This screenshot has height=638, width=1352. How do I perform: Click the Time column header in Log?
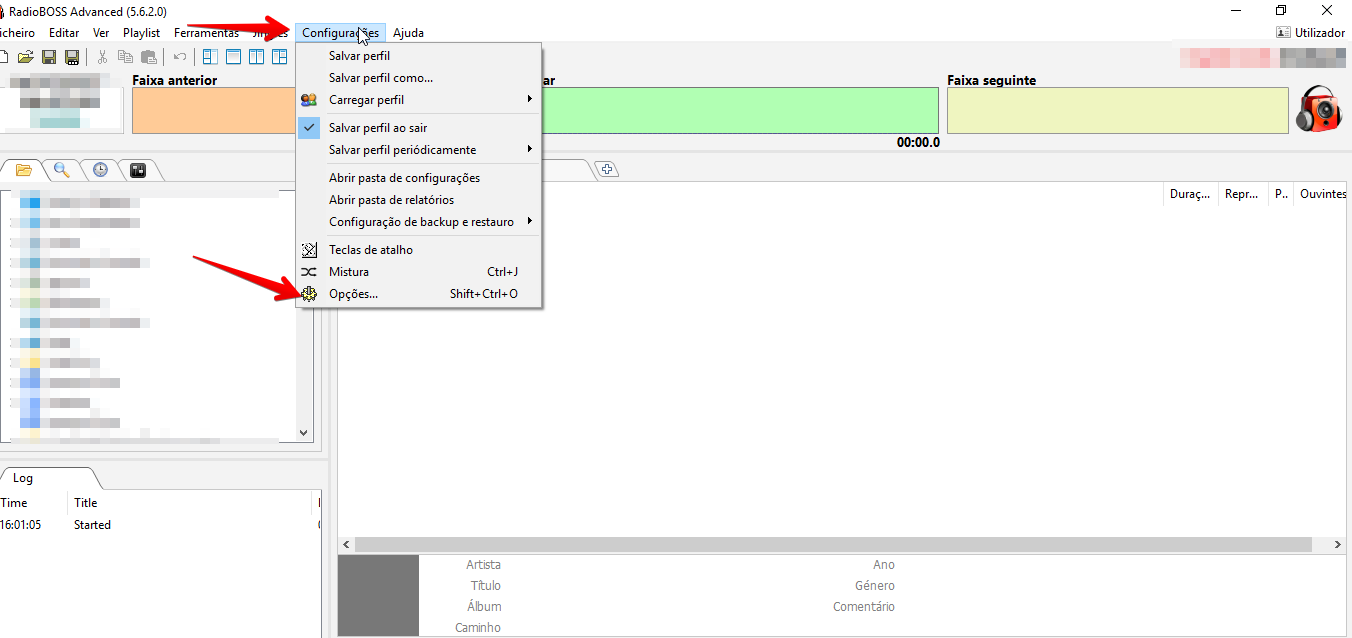[x=33, y=503]
